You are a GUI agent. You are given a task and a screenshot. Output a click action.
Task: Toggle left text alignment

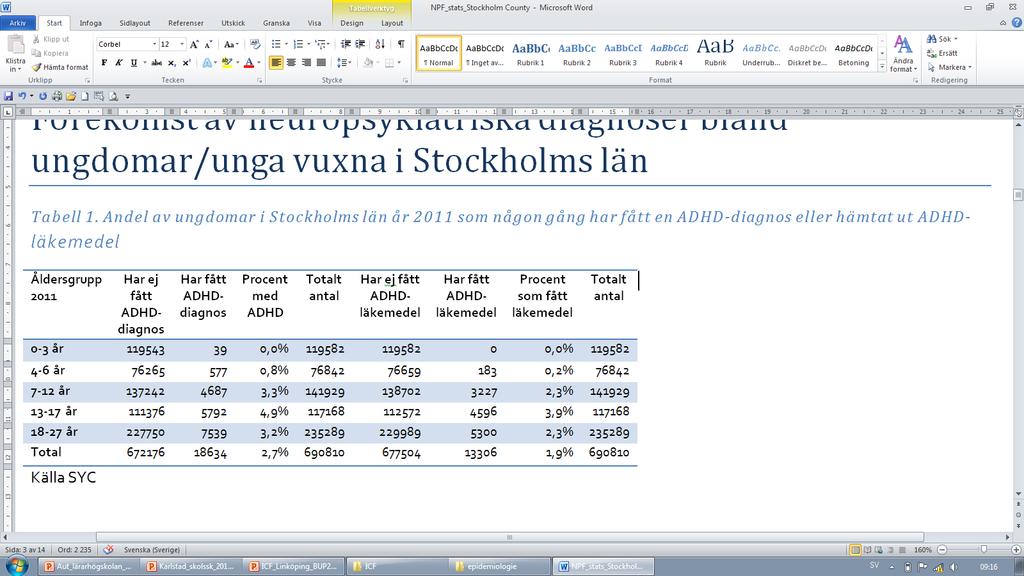(x=276, y=63)
